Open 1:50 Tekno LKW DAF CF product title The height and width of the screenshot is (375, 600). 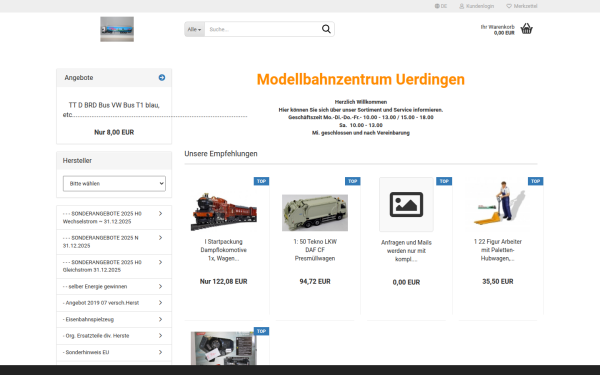pyautogui.click(x=315, y=250)
